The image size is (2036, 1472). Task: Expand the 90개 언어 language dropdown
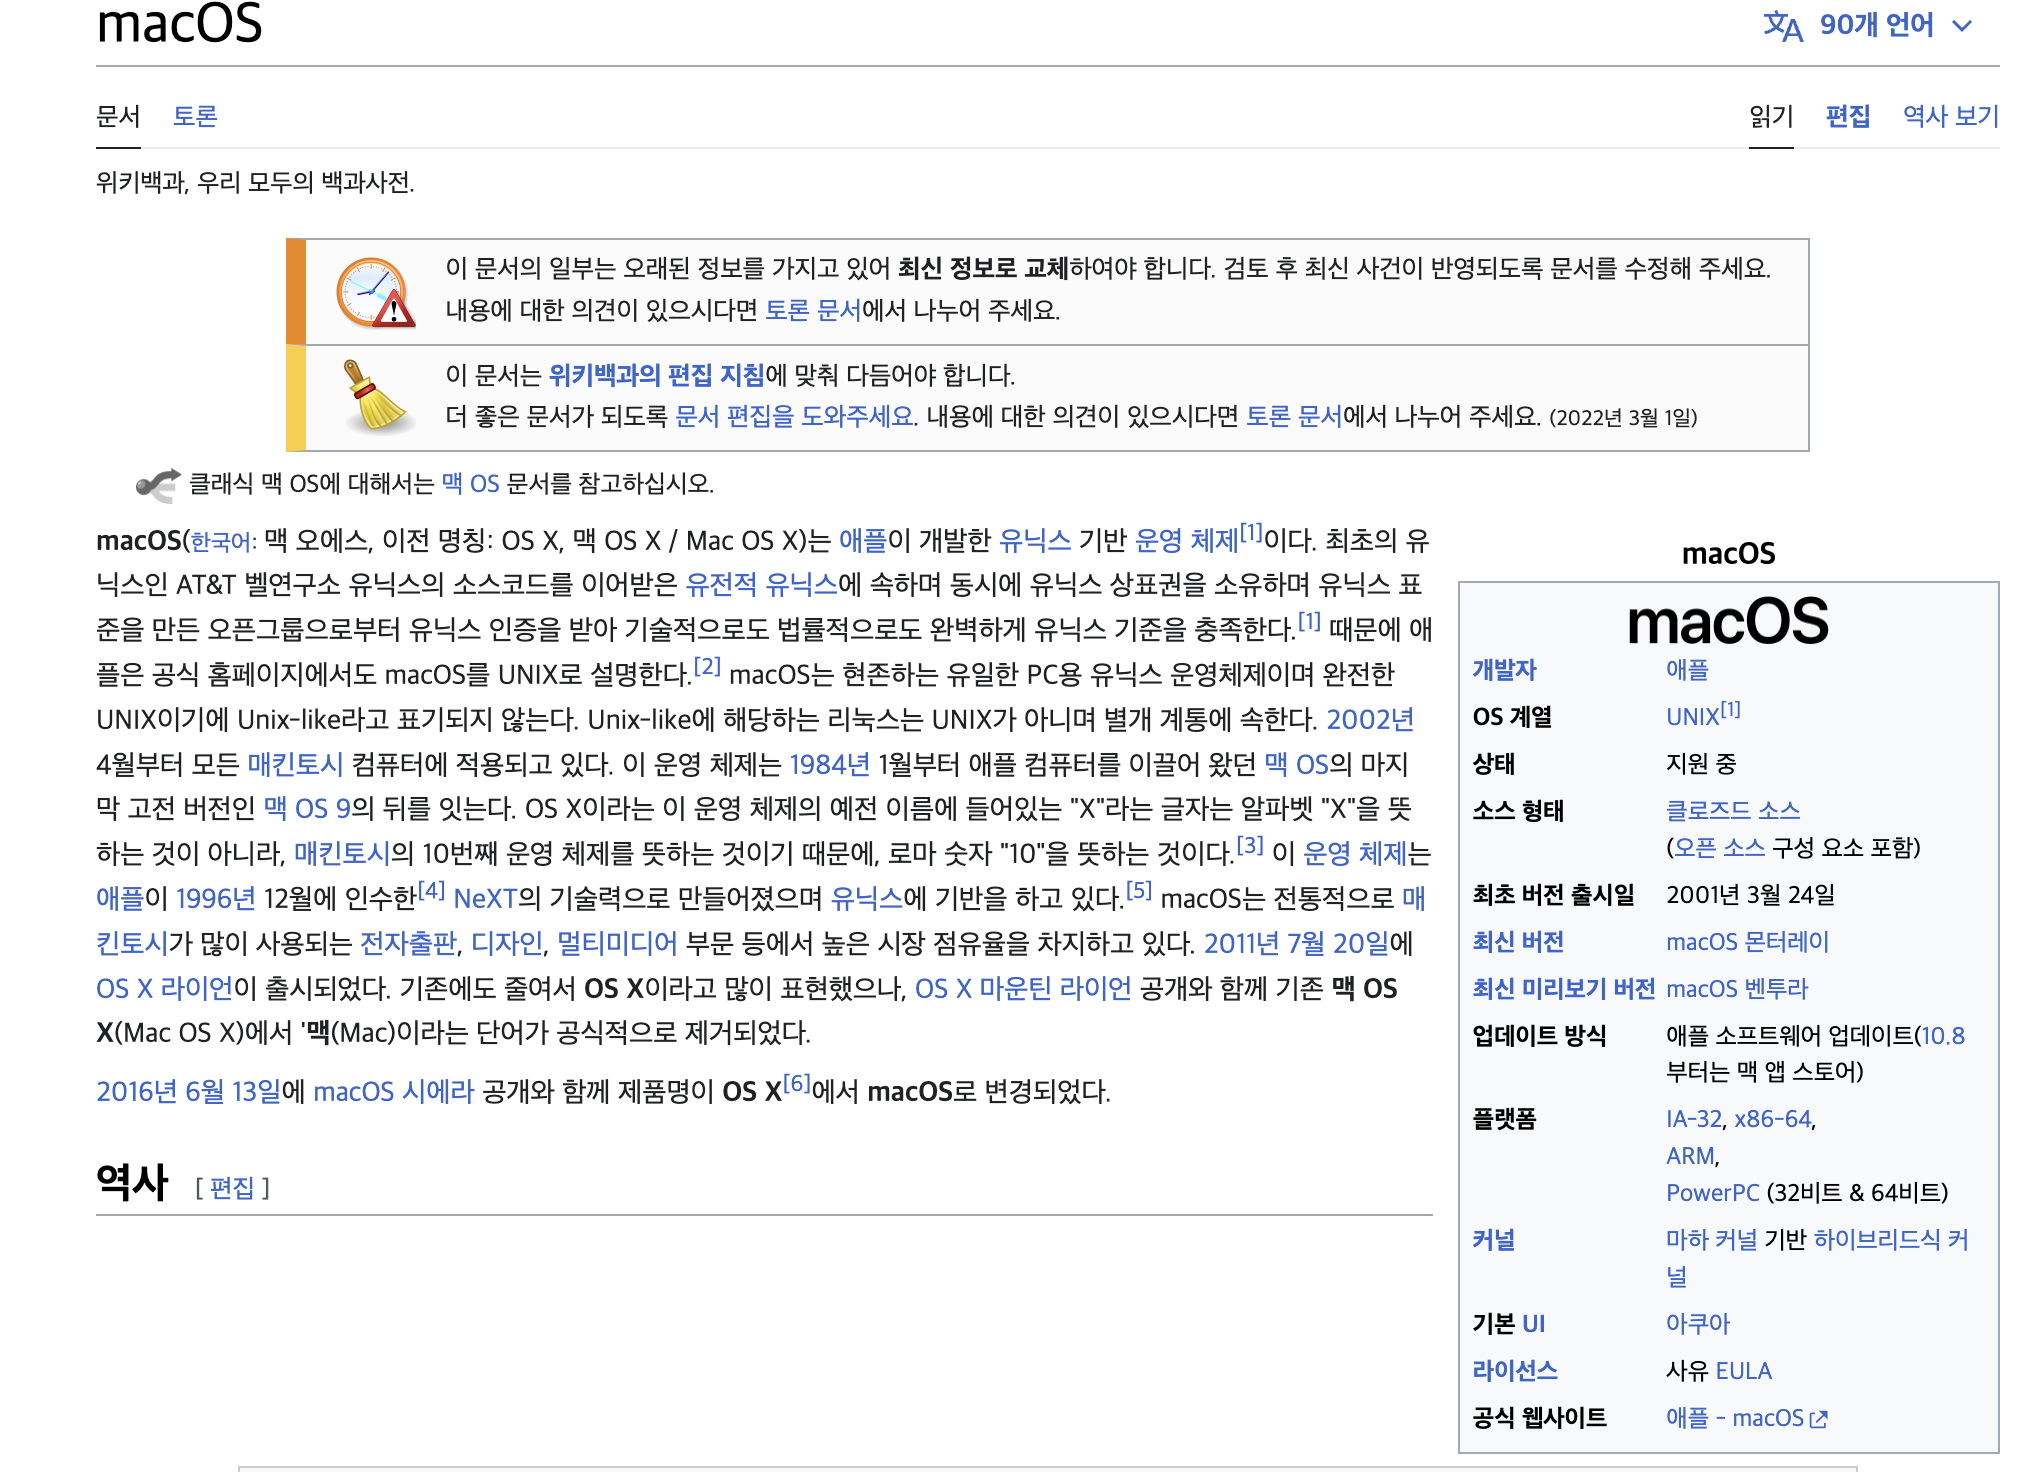1876,25
